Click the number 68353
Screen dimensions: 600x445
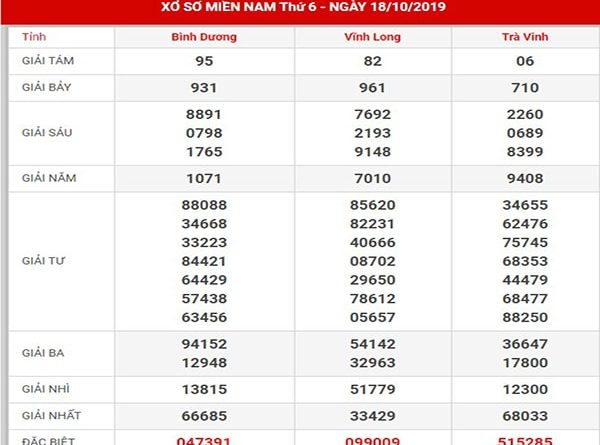point(525,261)
